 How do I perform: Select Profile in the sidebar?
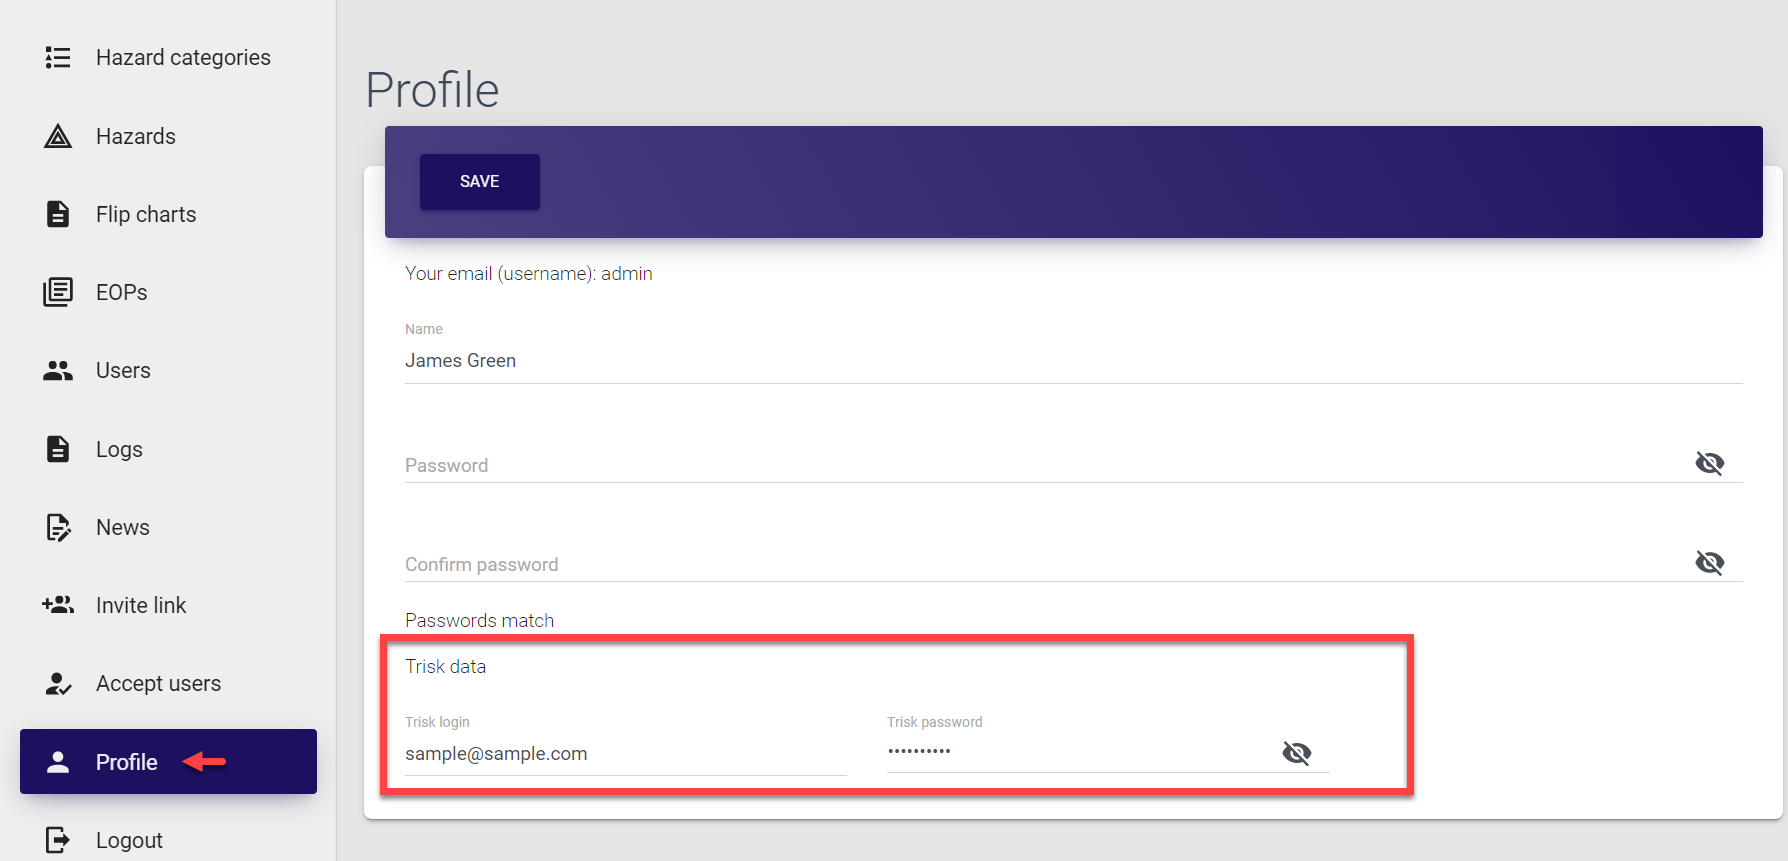(x=127, y=762)
